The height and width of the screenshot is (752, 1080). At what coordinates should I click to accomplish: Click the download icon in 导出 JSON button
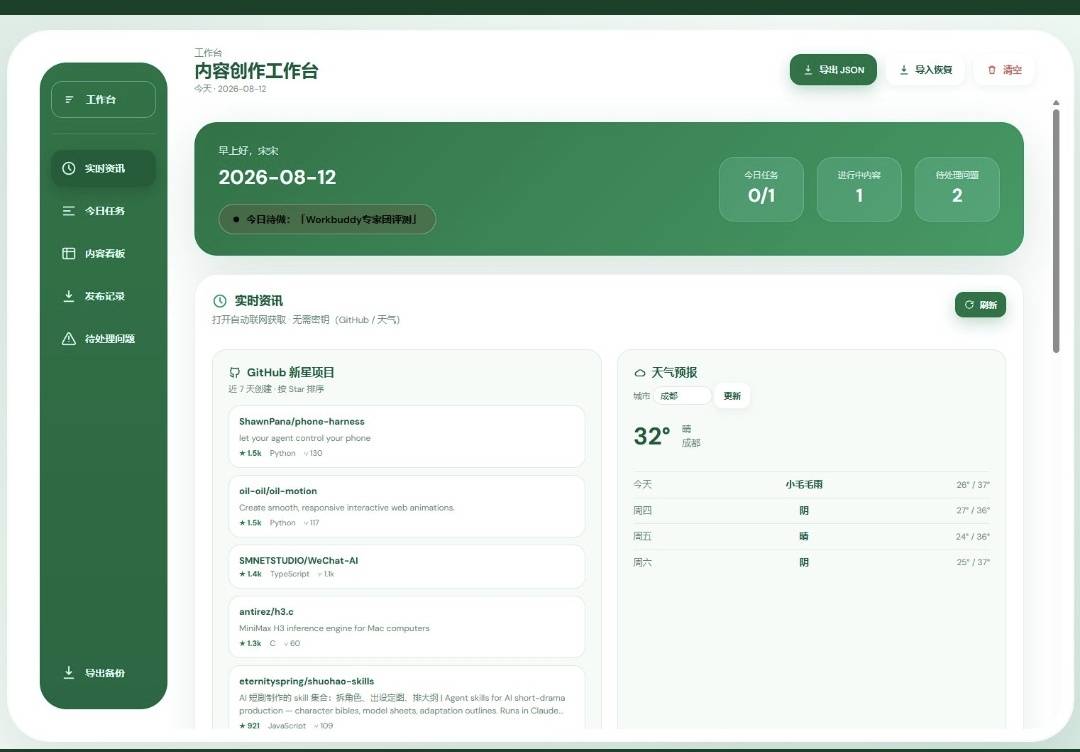pyautogui.click(x=808, y=70)
